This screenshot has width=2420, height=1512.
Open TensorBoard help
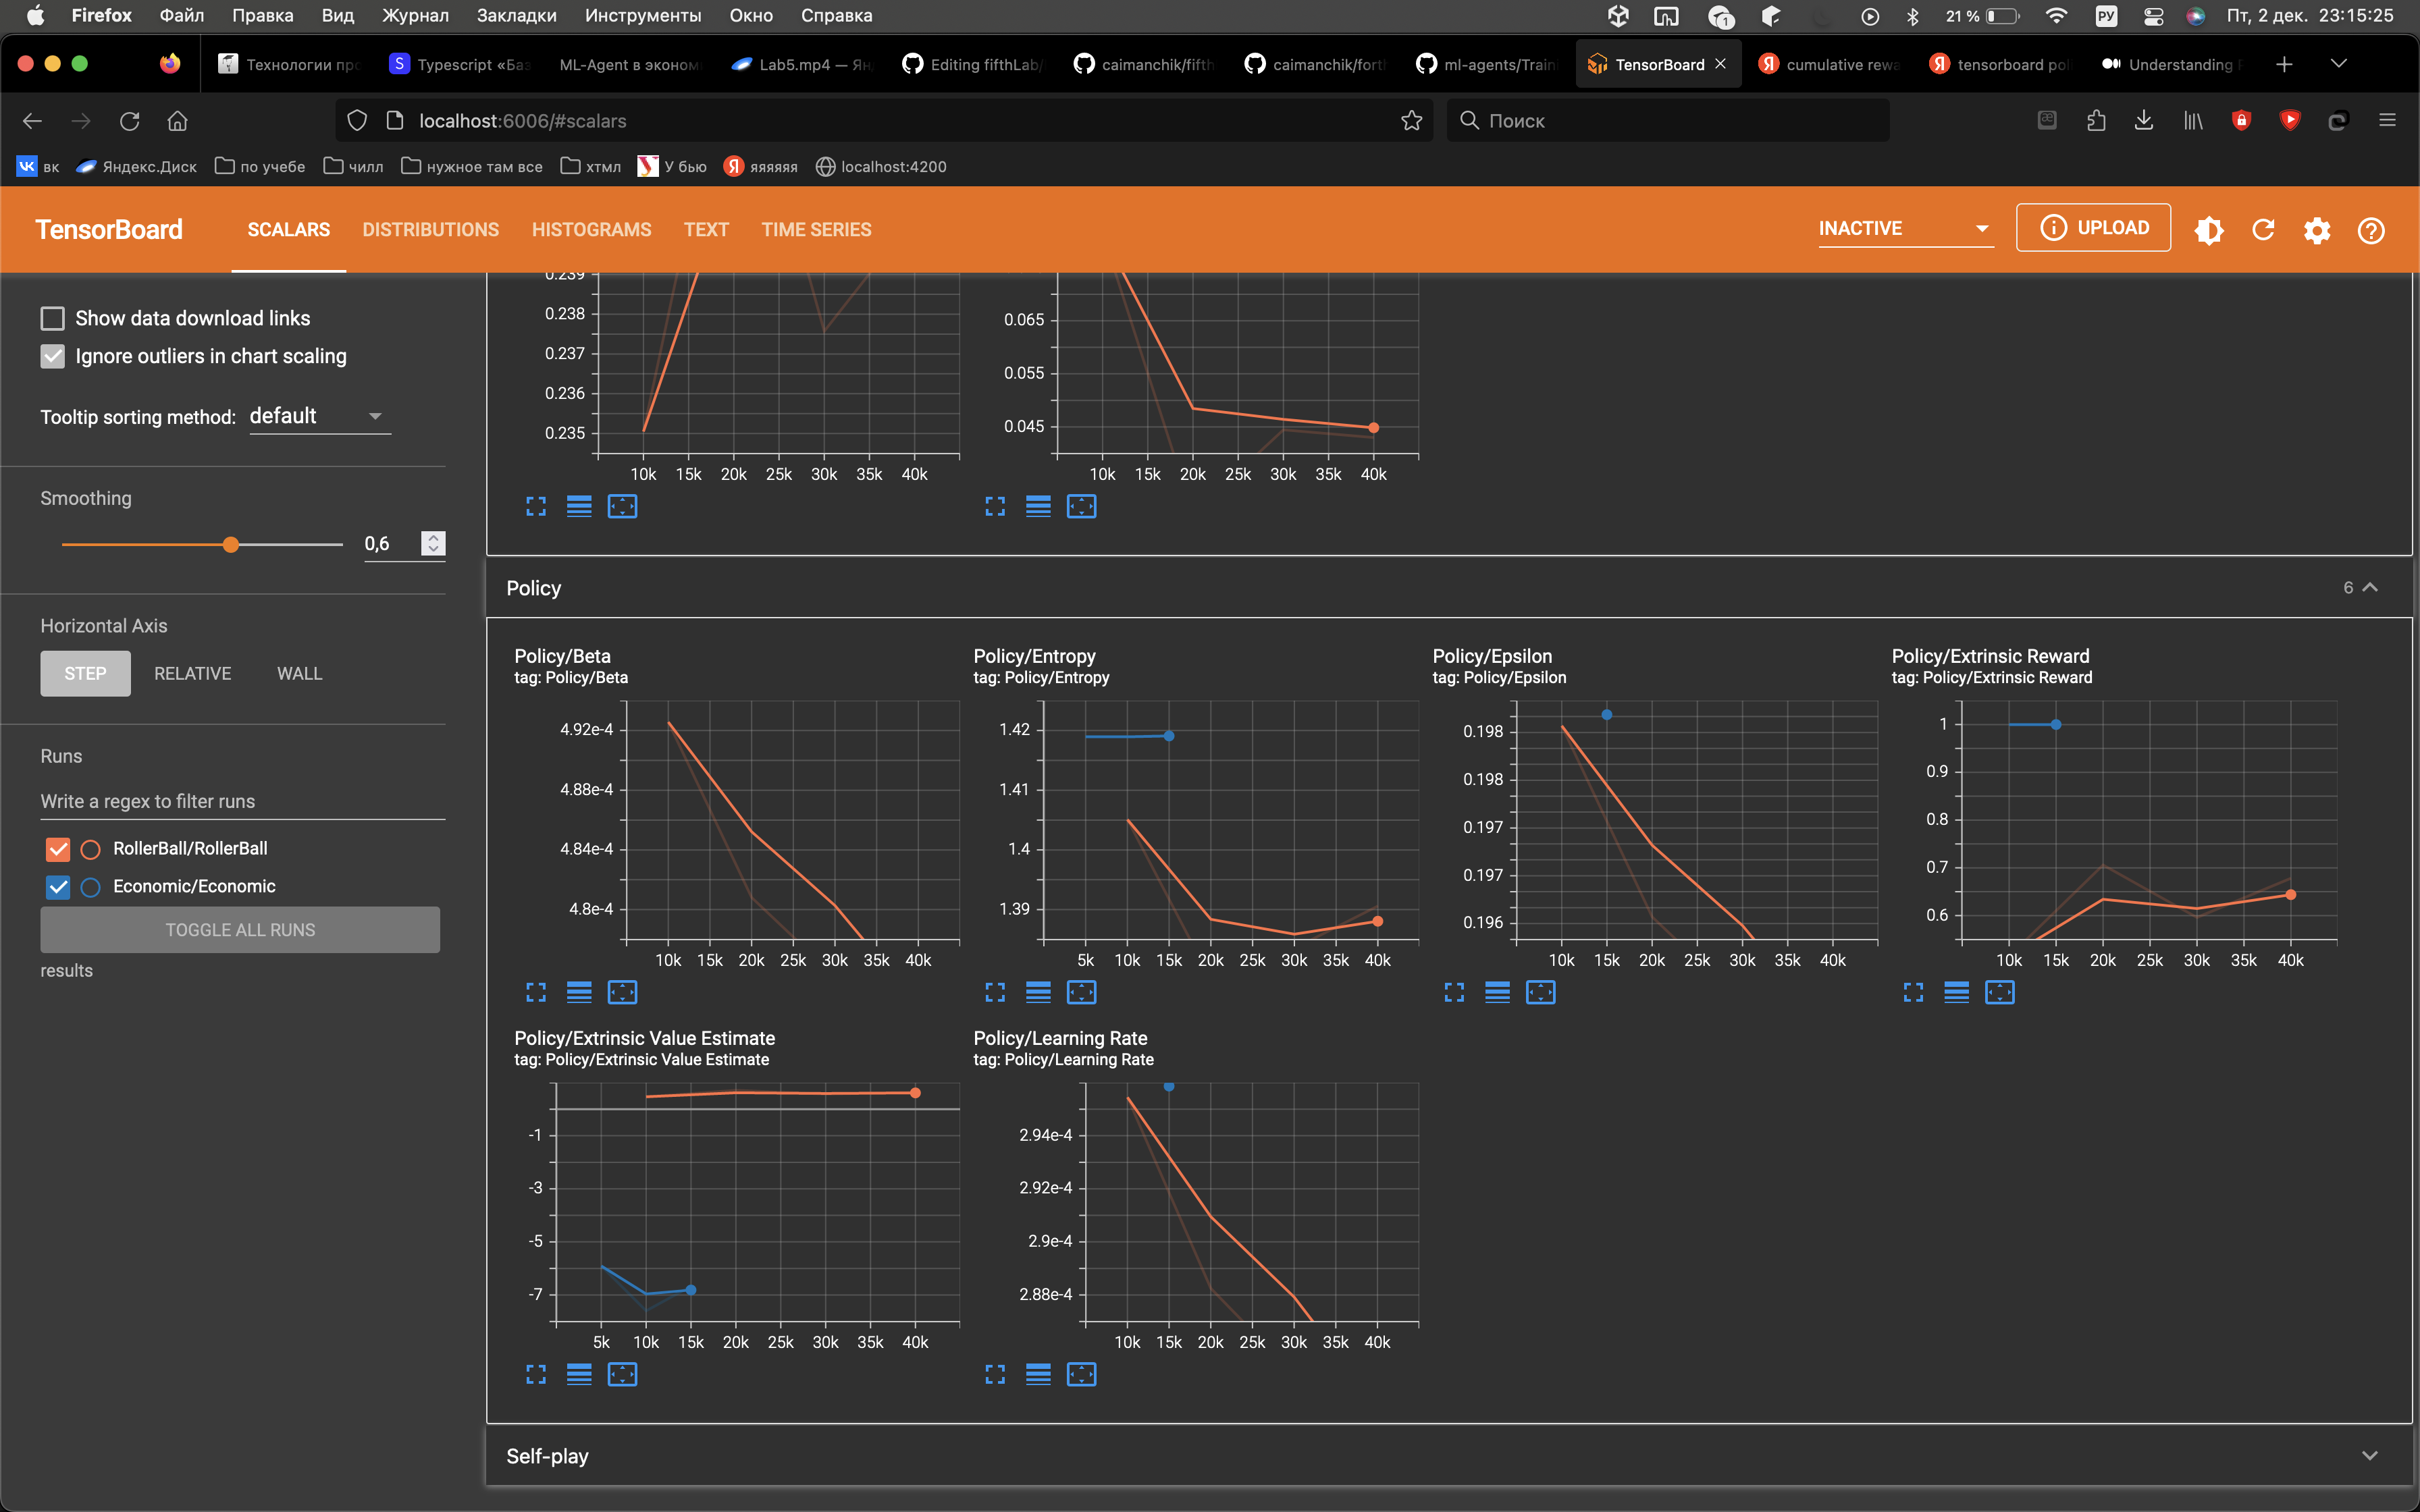[x=2371, y=230]
